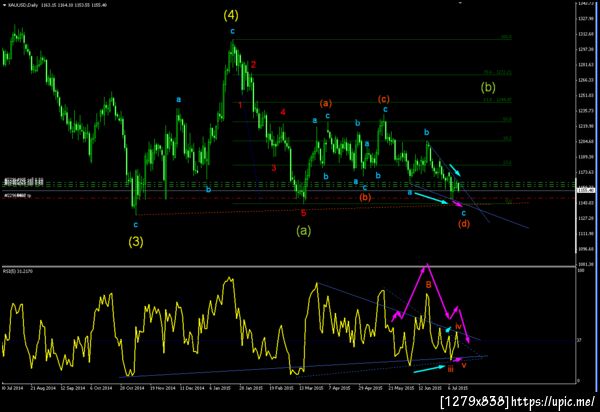This screenshot has height=412, width=600.
Task: Select the orange (b) wave label
Action: (365, 197)
